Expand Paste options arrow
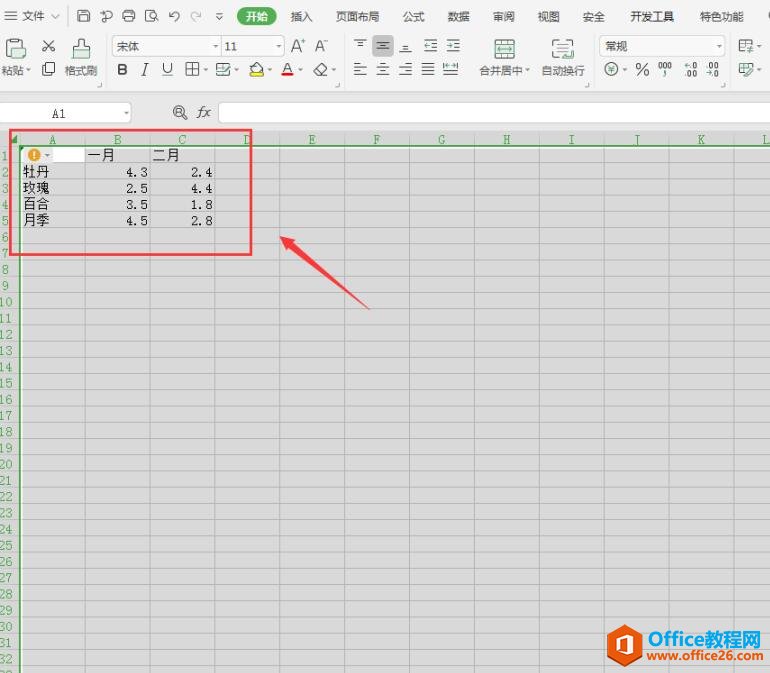The width and height of the screenshot is (770, 673). (x=28, y=70)
